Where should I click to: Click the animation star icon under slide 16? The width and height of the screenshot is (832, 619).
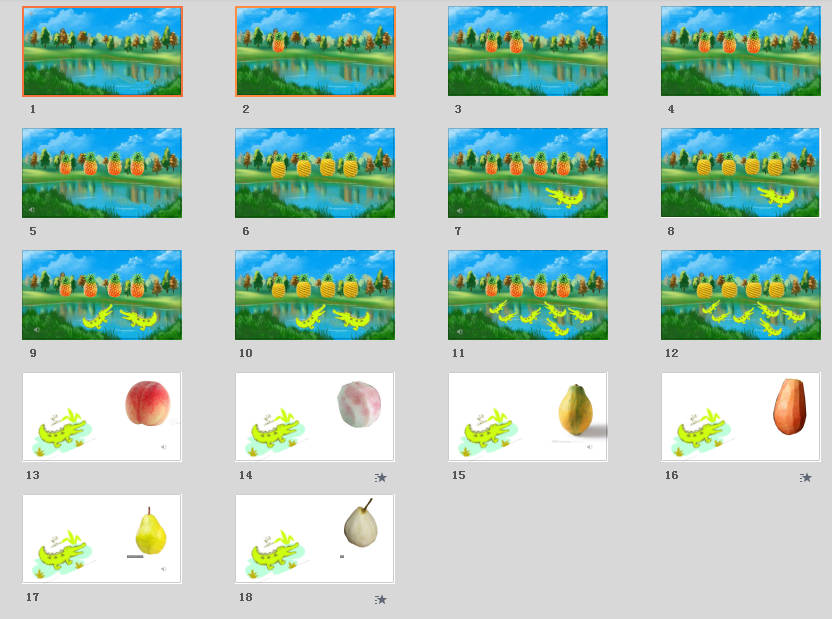[x=806, y=478]
